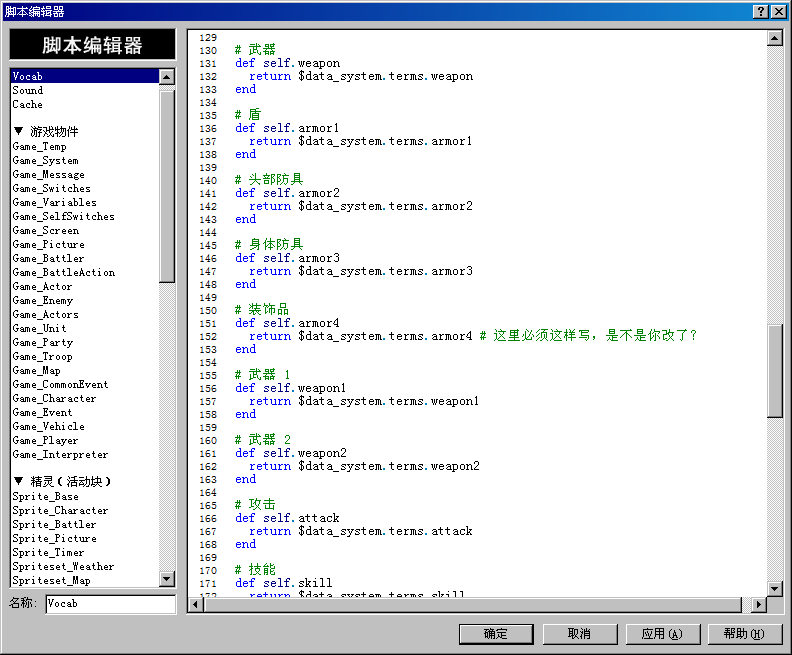This screenshot has height=655, width=792.
Task: Click the 确定 (OK) button
Action: 496,634
